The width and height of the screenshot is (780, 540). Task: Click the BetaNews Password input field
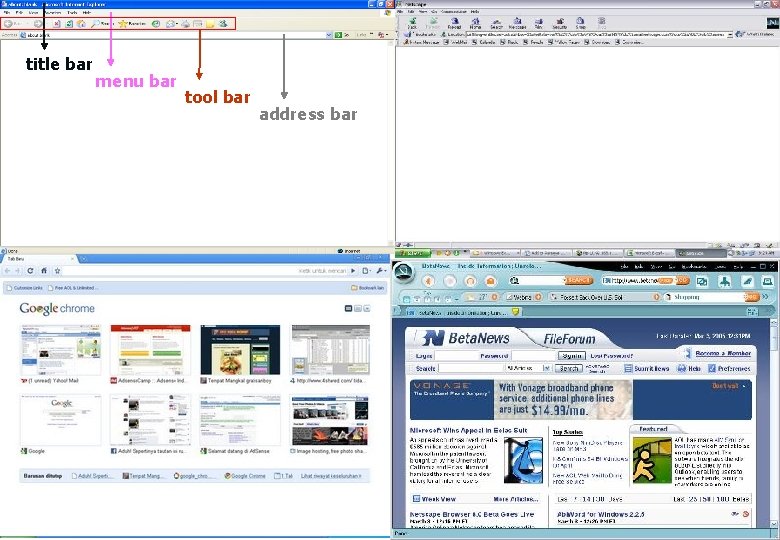point(533,356)
